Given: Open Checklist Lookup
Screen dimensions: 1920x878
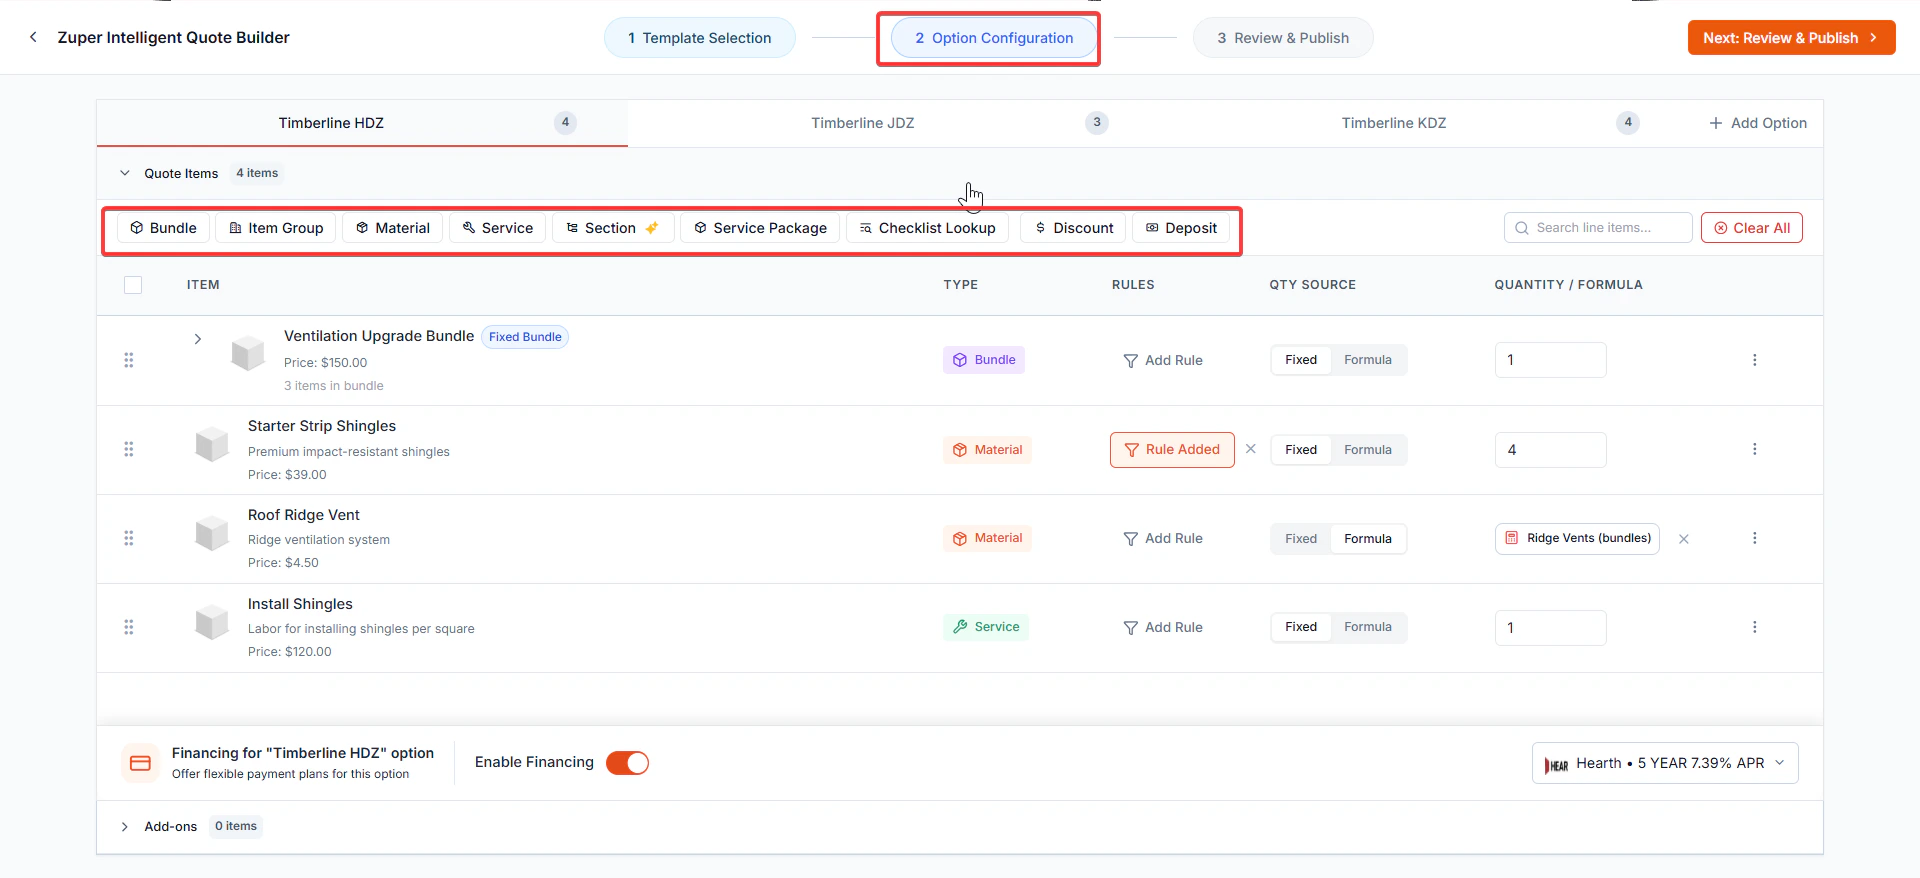Looking at the screenshot, I should coord(927,228).
